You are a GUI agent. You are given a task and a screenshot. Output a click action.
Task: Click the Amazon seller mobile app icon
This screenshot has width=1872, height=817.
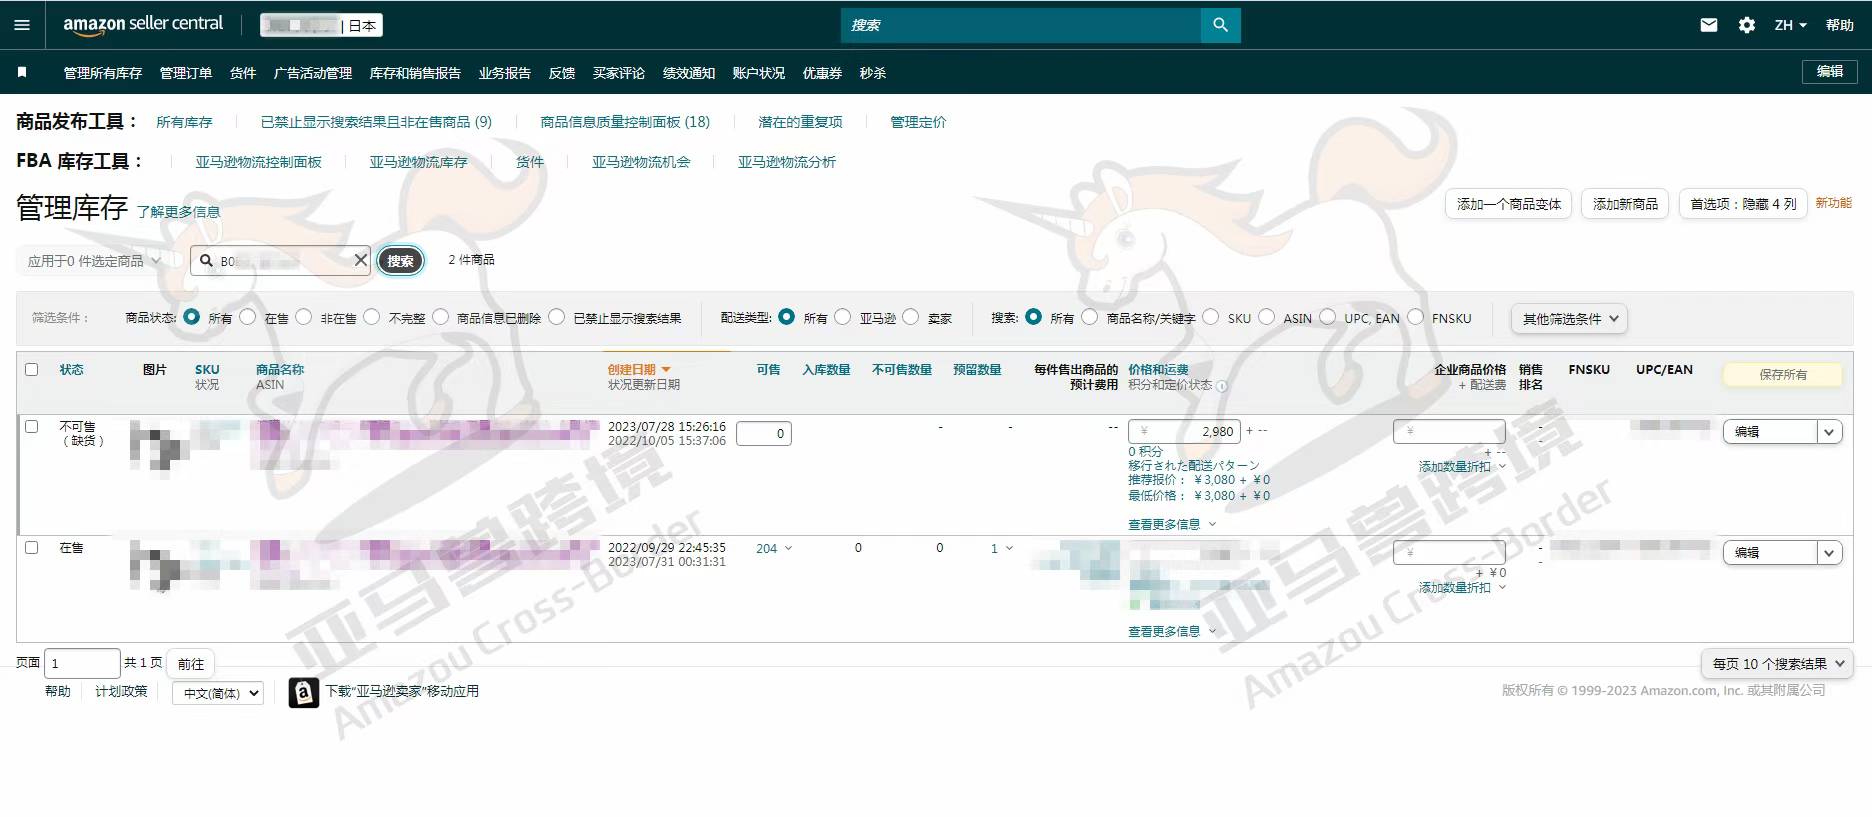click(x=304, y=692)
